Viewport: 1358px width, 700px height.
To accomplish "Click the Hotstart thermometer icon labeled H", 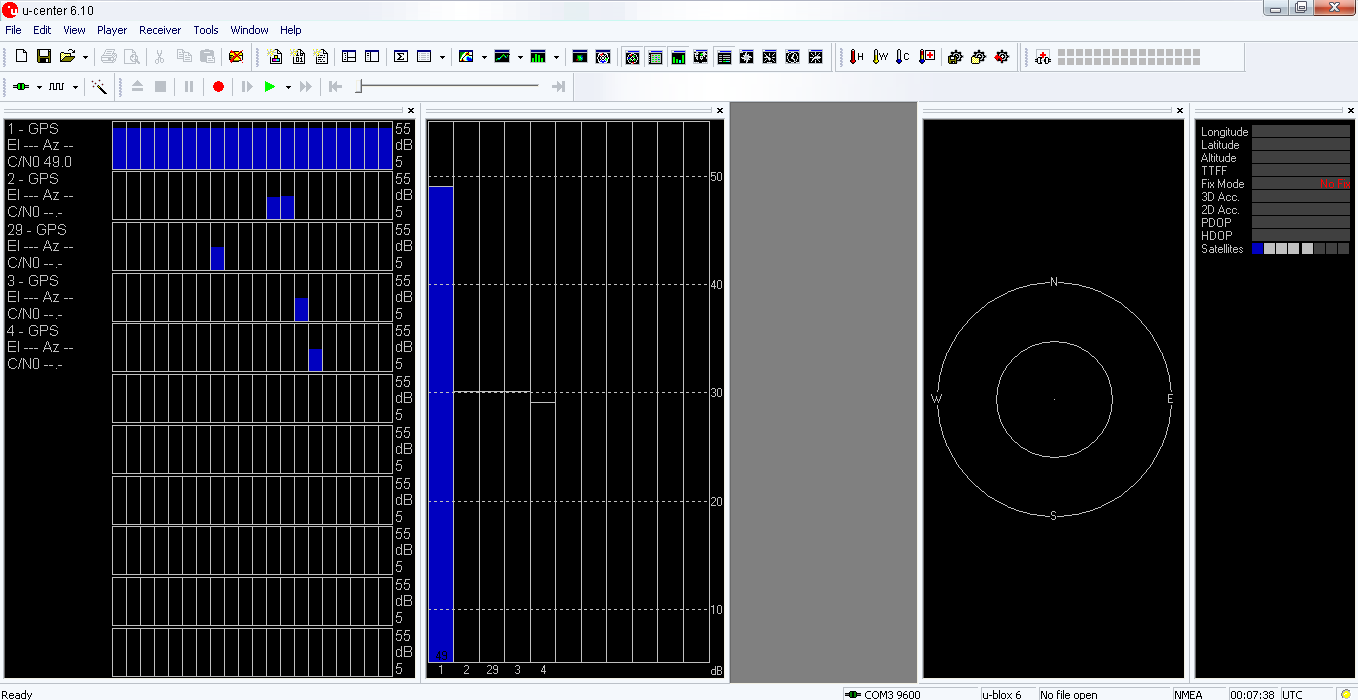I will [x=856, y=57].
